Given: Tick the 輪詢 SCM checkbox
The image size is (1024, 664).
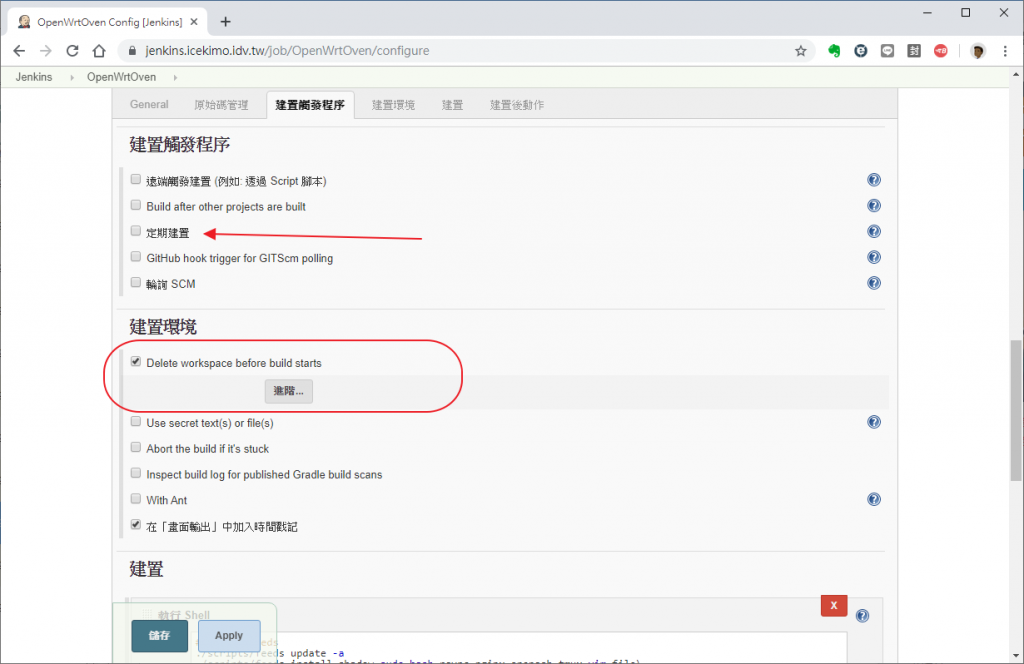Looking at the screenshot, I should click(136, 282).
